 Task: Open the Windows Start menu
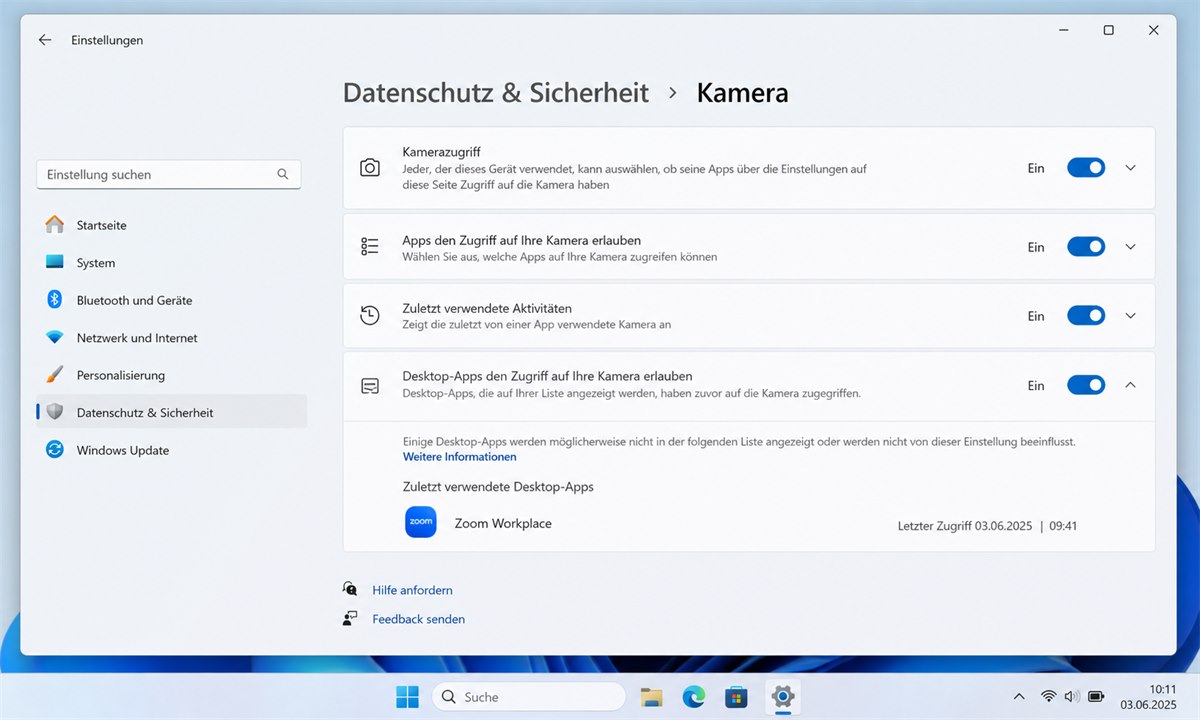408,697
